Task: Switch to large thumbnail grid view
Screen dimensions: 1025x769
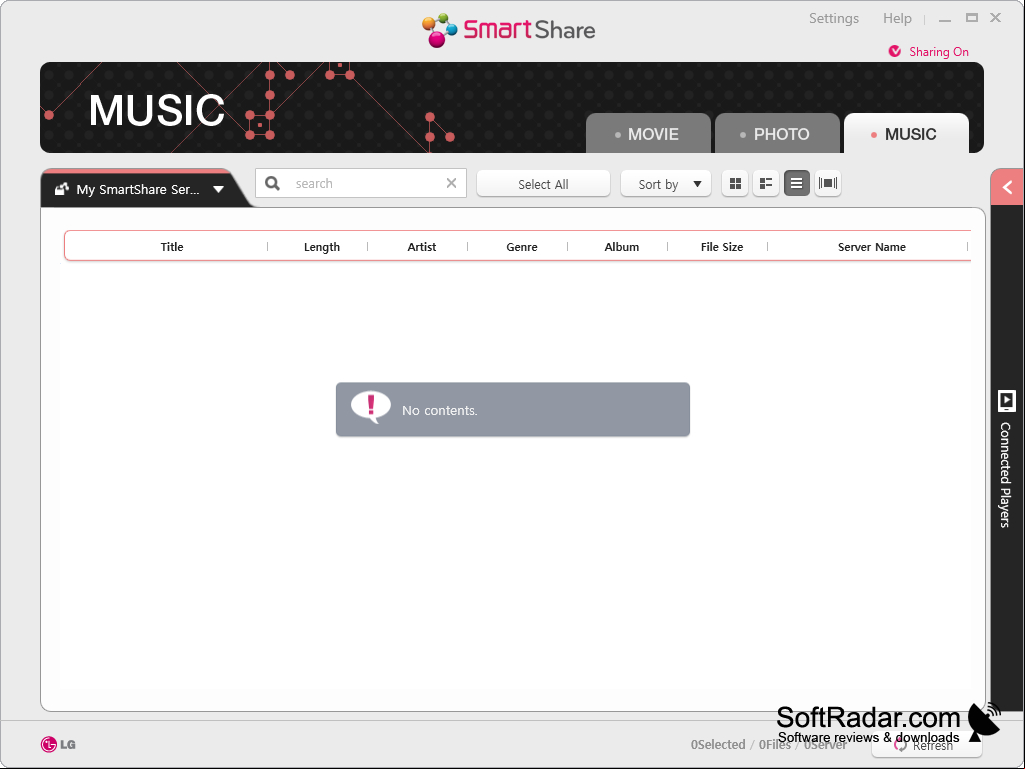Action: click(735, 183)
